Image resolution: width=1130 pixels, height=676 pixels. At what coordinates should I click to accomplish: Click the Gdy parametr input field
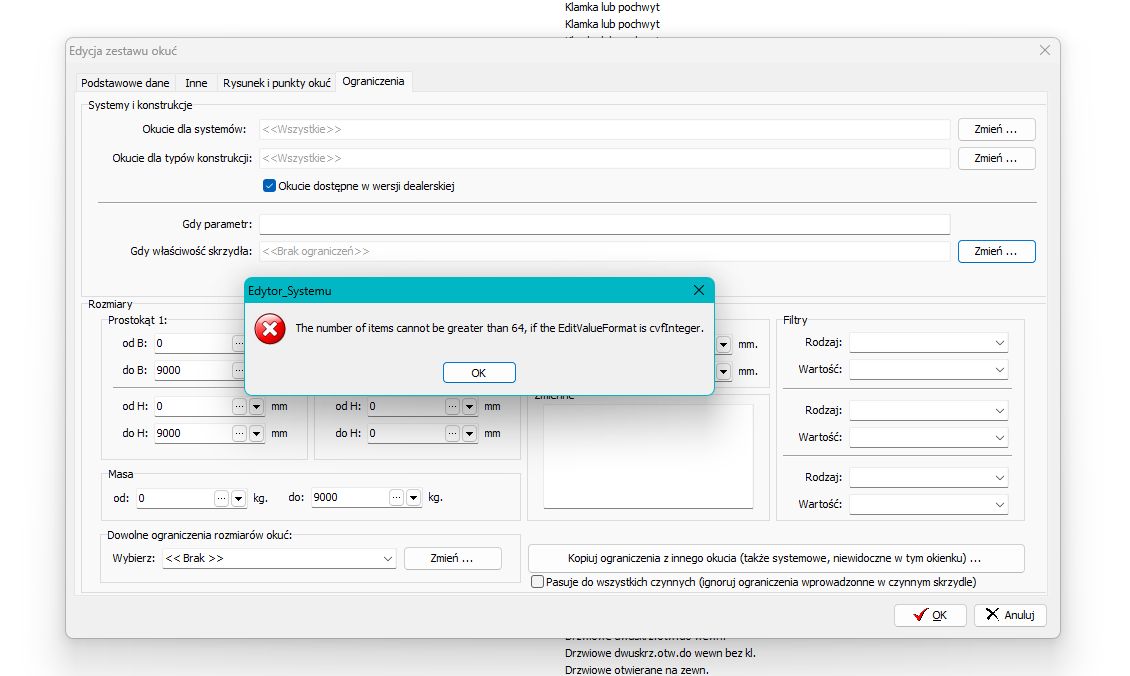point(604,225)
